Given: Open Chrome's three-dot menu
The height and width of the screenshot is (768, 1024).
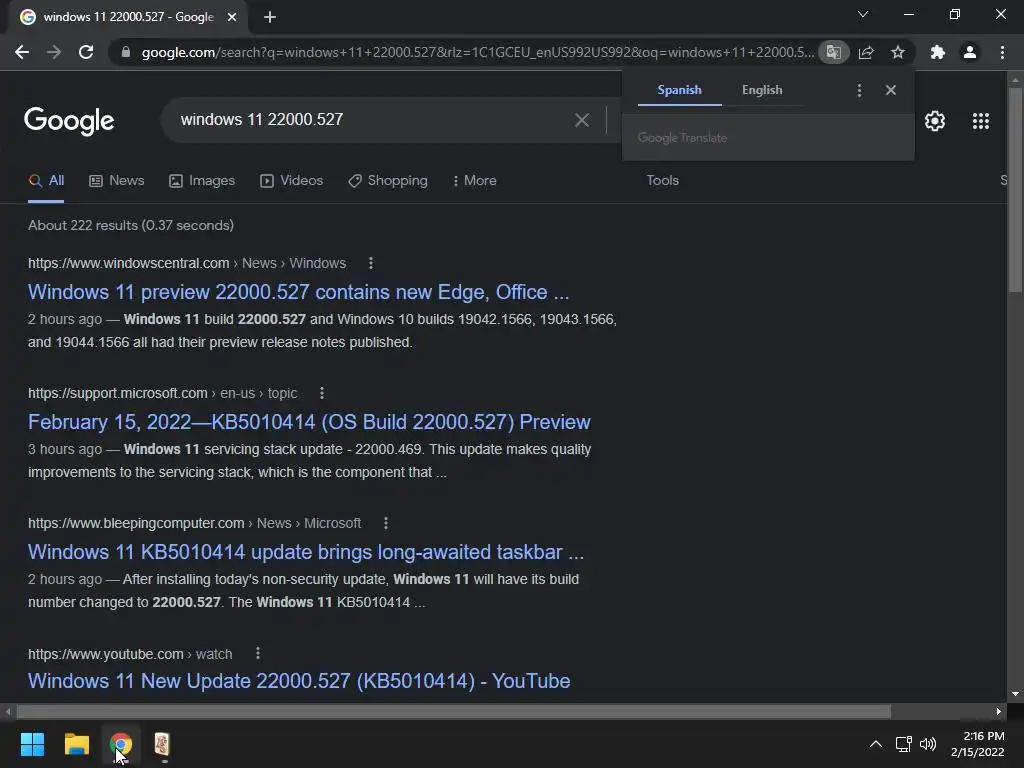Looking at the screenshot, I should pyautogui.click(x=1002, y=52).
